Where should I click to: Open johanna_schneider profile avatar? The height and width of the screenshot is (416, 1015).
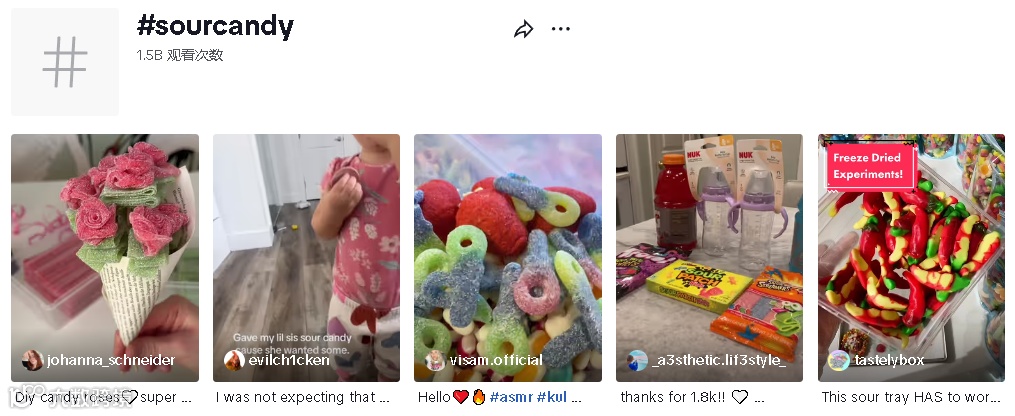click(x=32, y=360)
